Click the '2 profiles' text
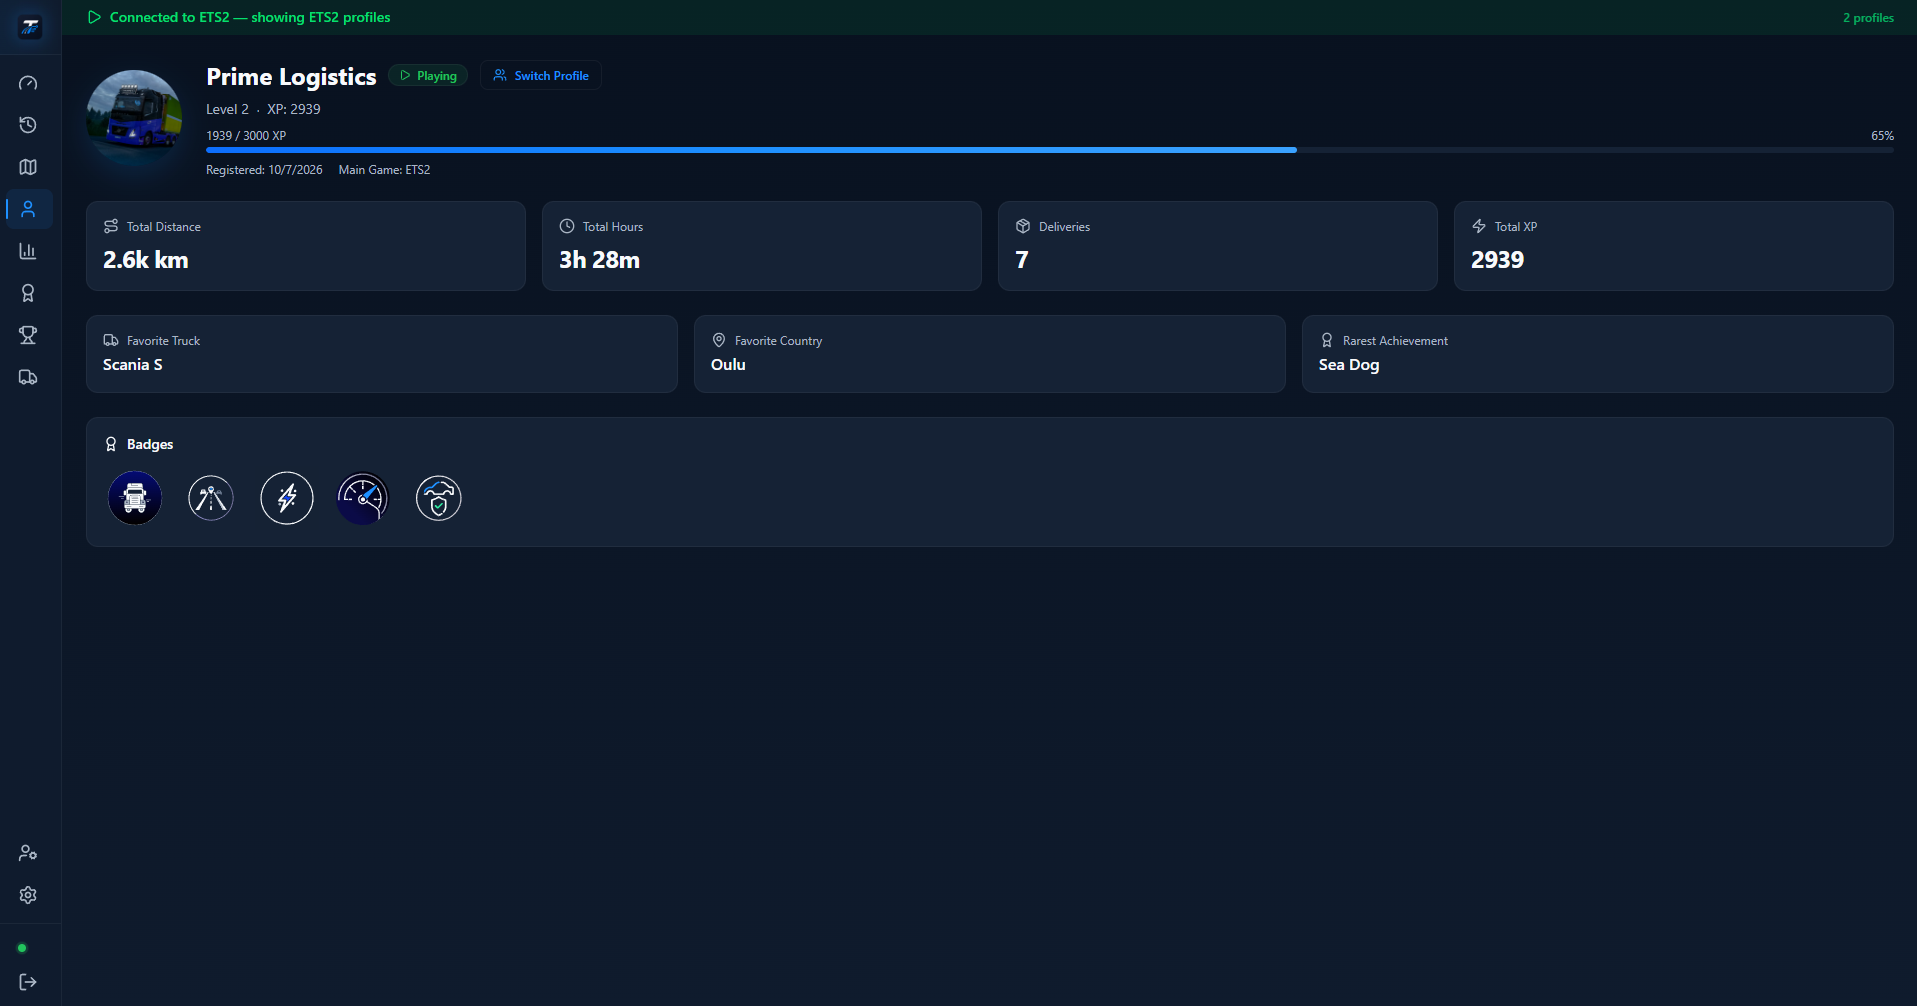Viewport: 1917px width, 1006px height. pos(1868,17)
